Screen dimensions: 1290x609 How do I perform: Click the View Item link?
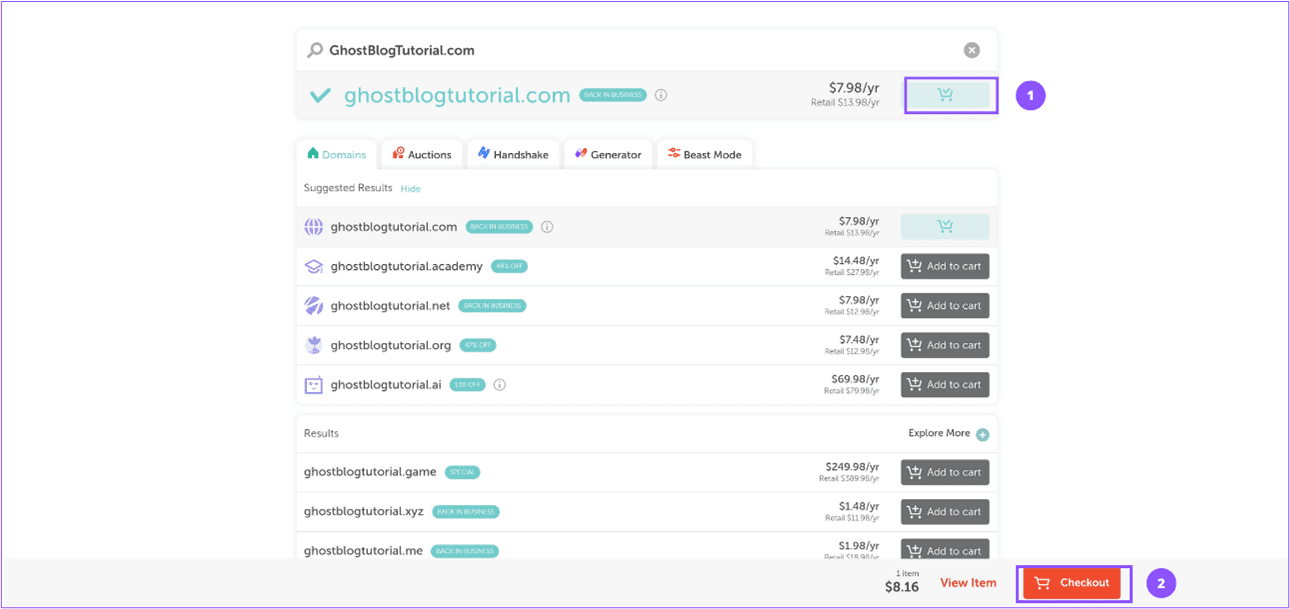pos(968,583)
